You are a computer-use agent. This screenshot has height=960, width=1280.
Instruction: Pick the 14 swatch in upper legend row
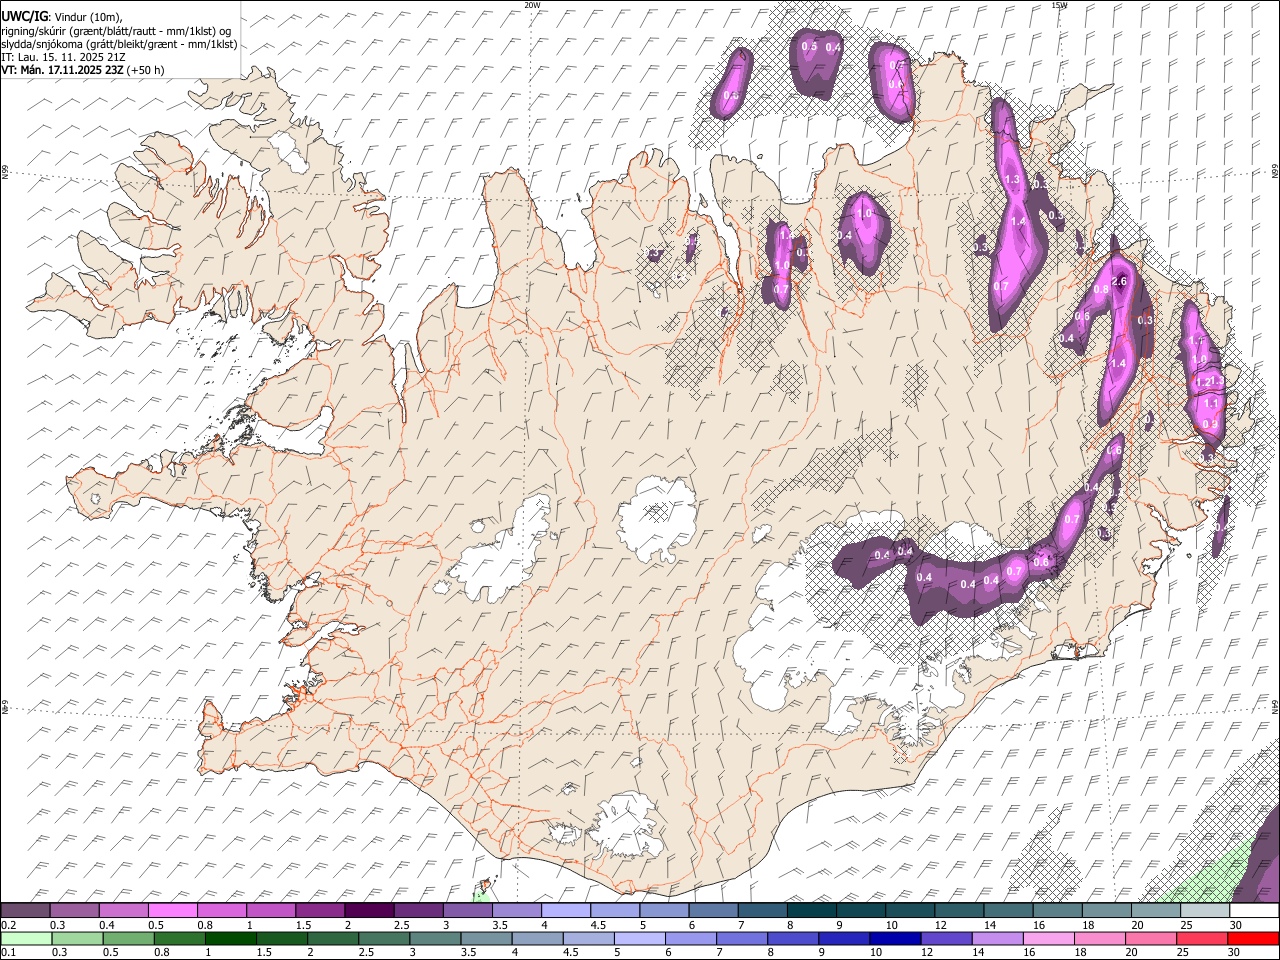pyautogui.click(x=1007, y=910)
